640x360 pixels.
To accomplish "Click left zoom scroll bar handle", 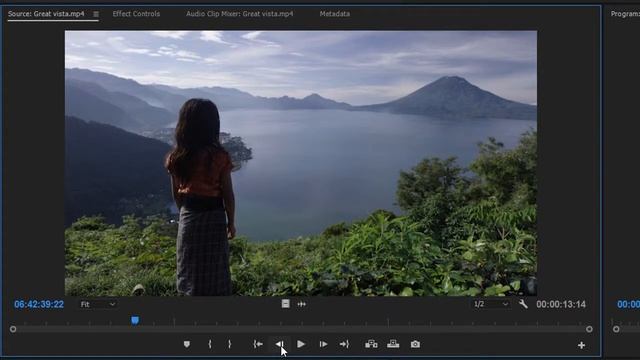I will click(x=13, y=329).
